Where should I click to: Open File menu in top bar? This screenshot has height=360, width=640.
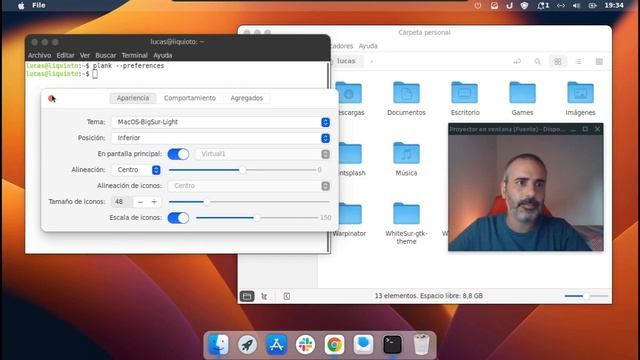coord(39,5)
